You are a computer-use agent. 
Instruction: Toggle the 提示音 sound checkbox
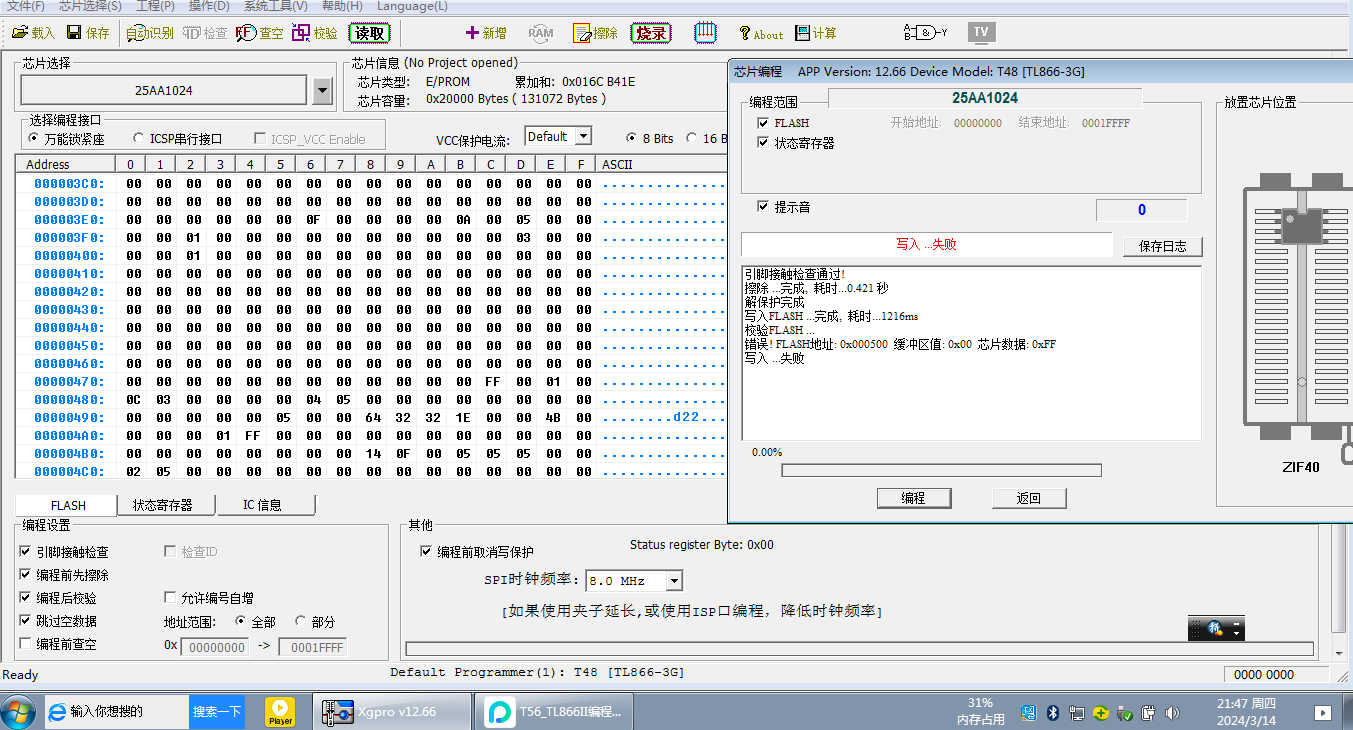pyautogui.click(x=765, y=206)
